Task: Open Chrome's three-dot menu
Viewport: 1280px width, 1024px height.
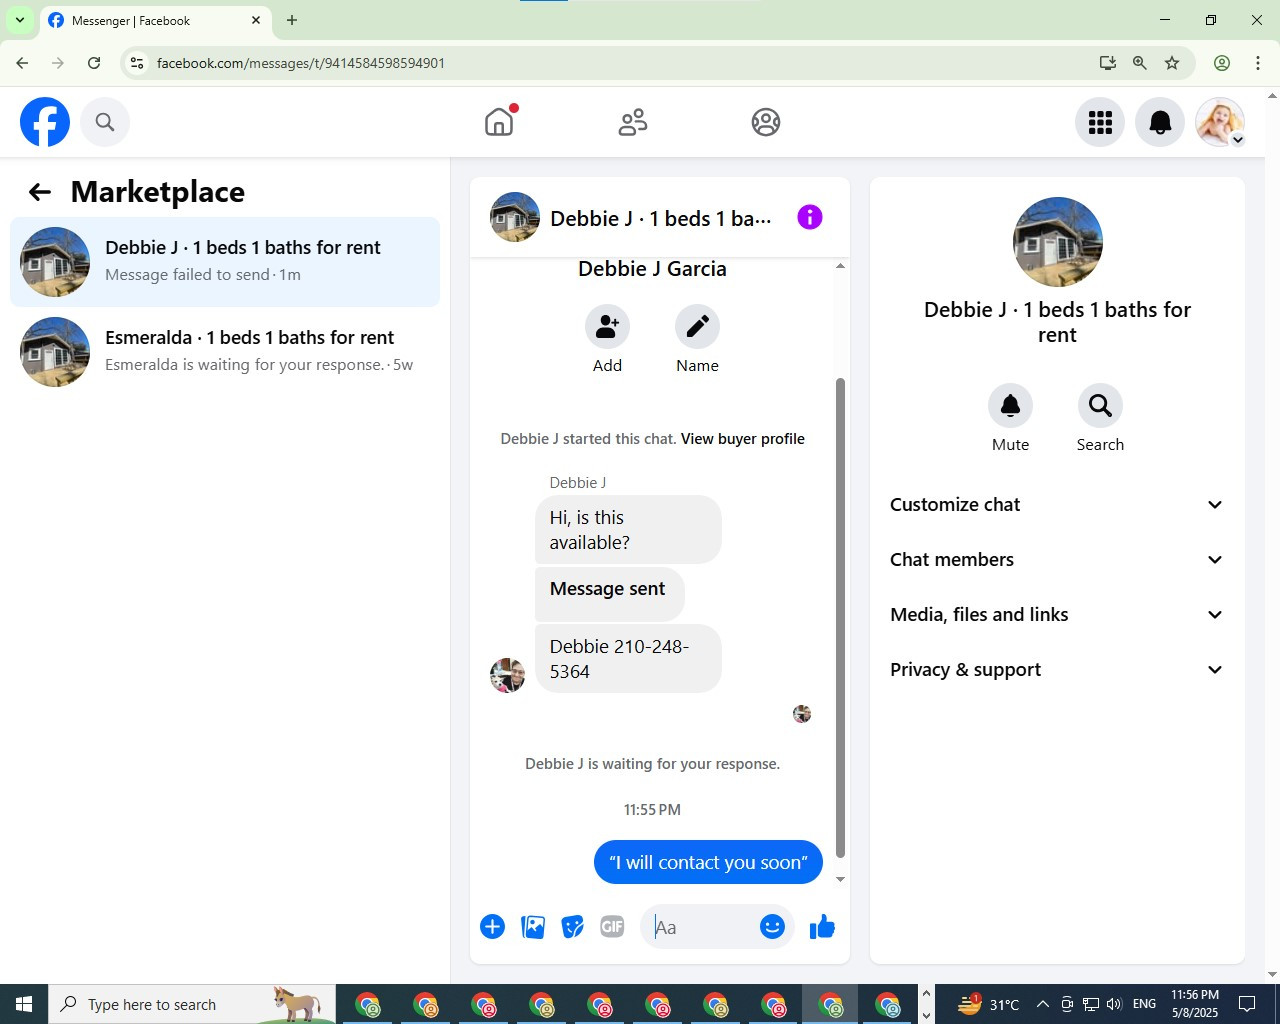Action: click(1258, 63)
